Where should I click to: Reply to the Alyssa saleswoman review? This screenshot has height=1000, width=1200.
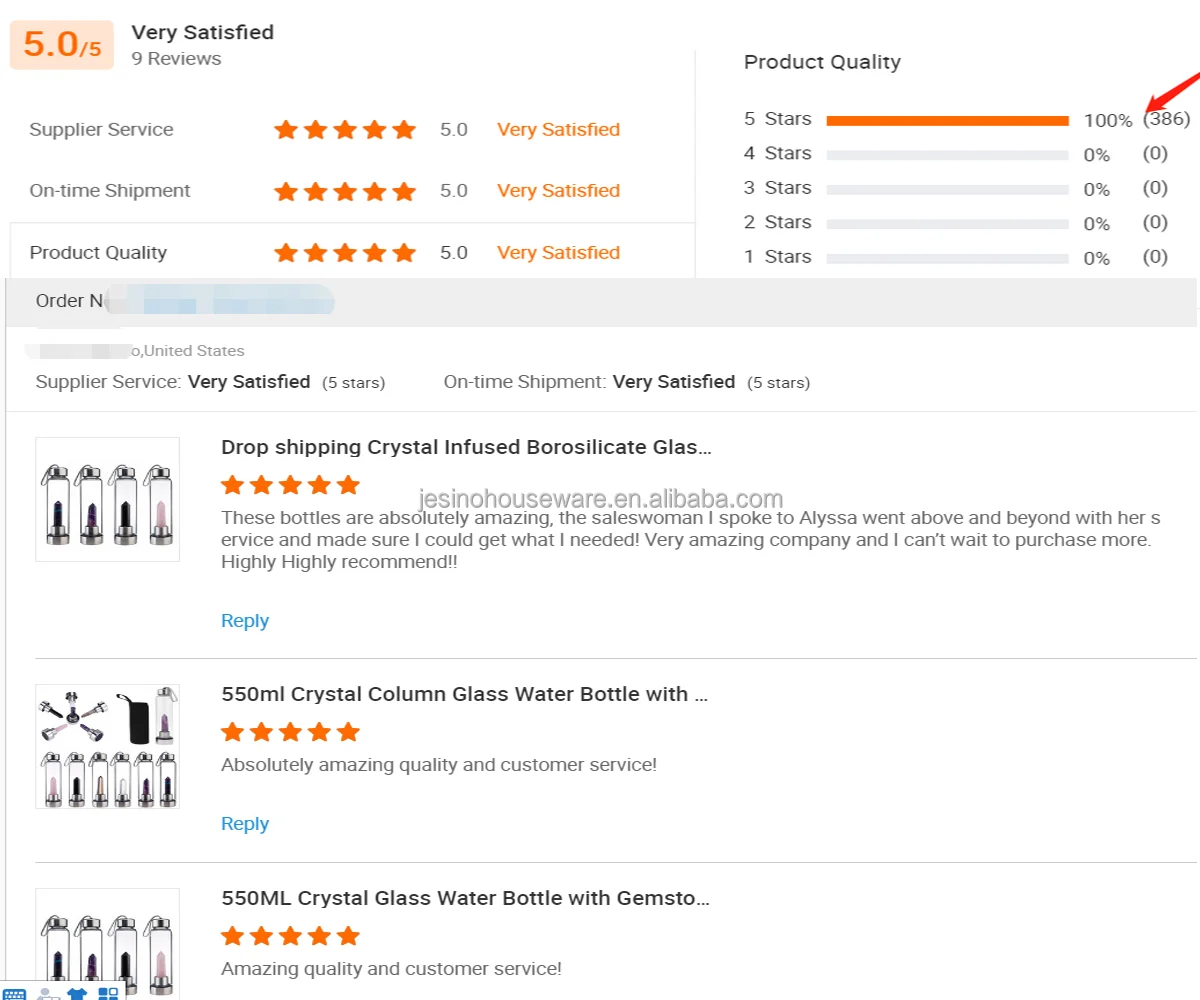[x=245, y=621]
